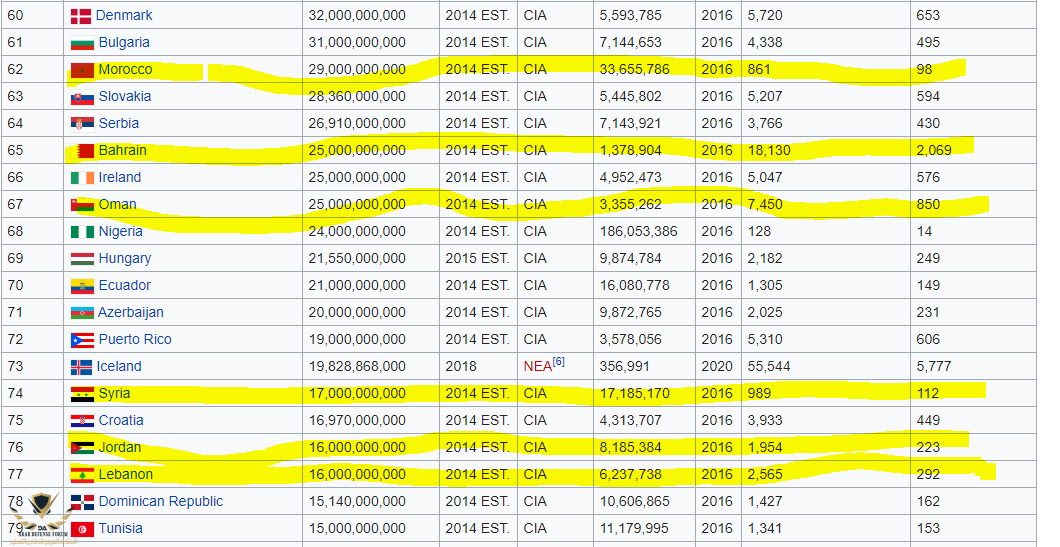Click the footnote [6] reference
This screenshot has width=1060, height=547.
(x=559, y=362)
